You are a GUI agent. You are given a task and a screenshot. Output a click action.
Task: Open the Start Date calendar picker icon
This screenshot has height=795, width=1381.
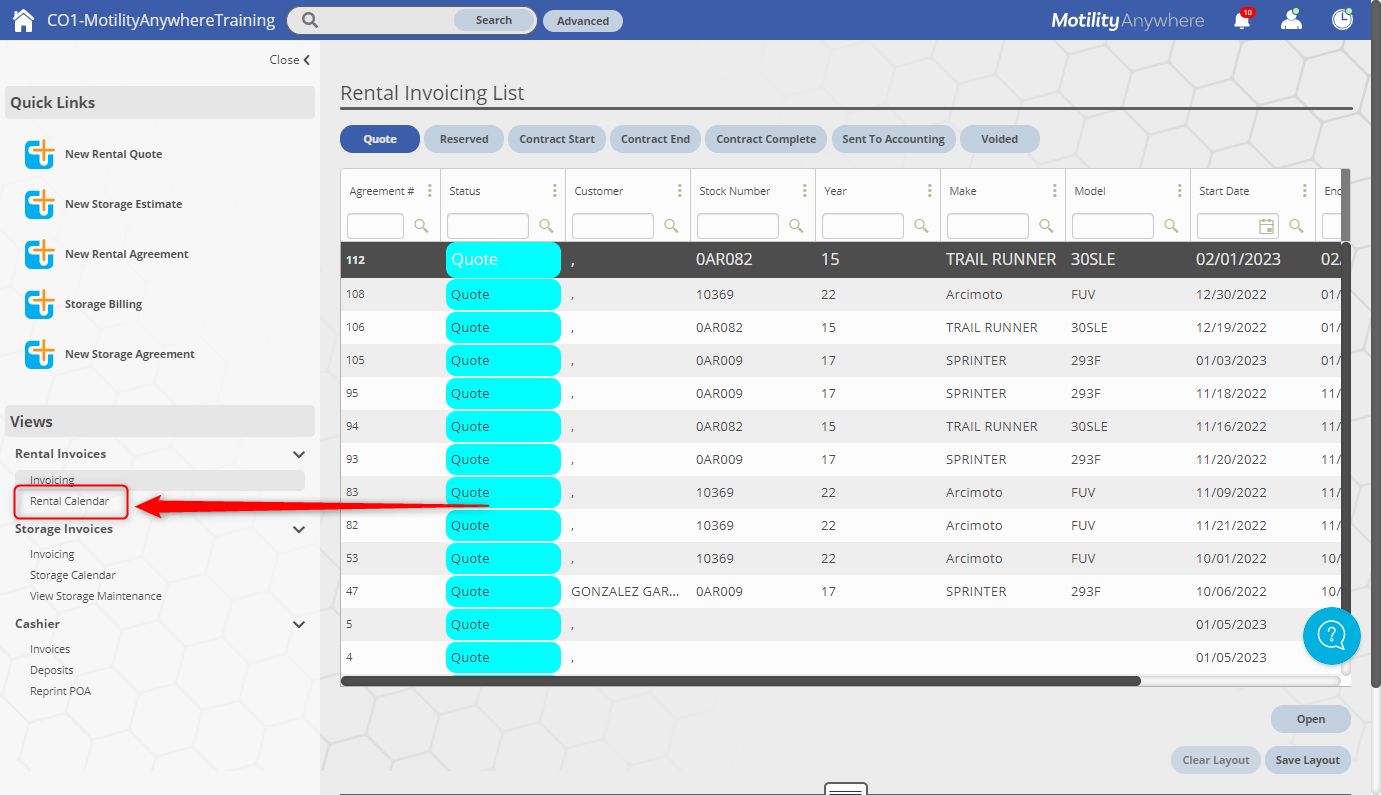tap(1266, 226)
